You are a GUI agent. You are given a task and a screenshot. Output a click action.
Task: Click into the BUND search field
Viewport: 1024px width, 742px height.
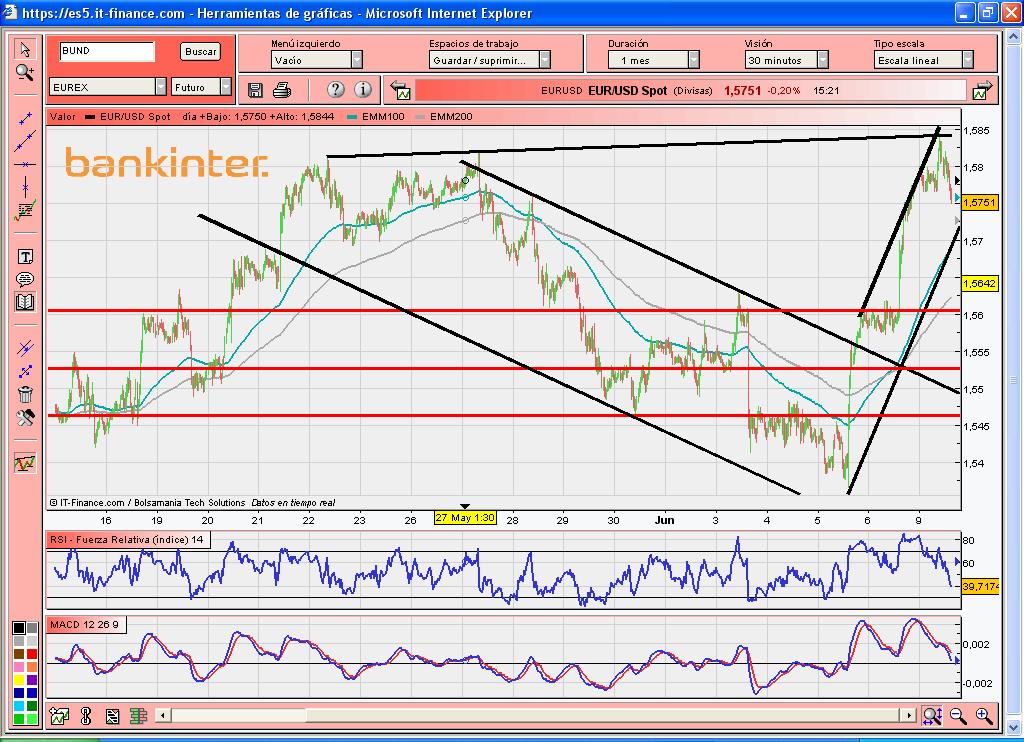(107, 52)
